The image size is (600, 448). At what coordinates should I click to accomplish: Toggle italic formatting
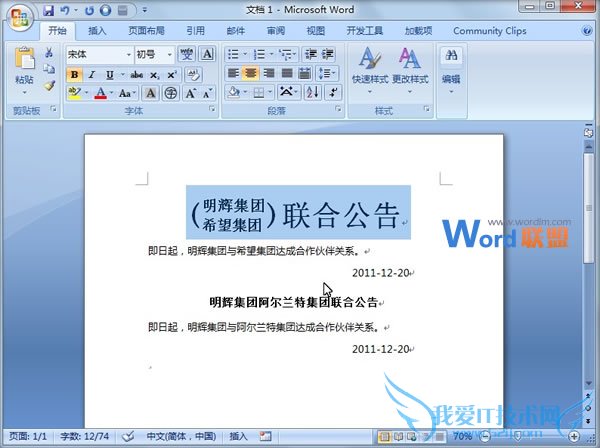tap(91, 75)
